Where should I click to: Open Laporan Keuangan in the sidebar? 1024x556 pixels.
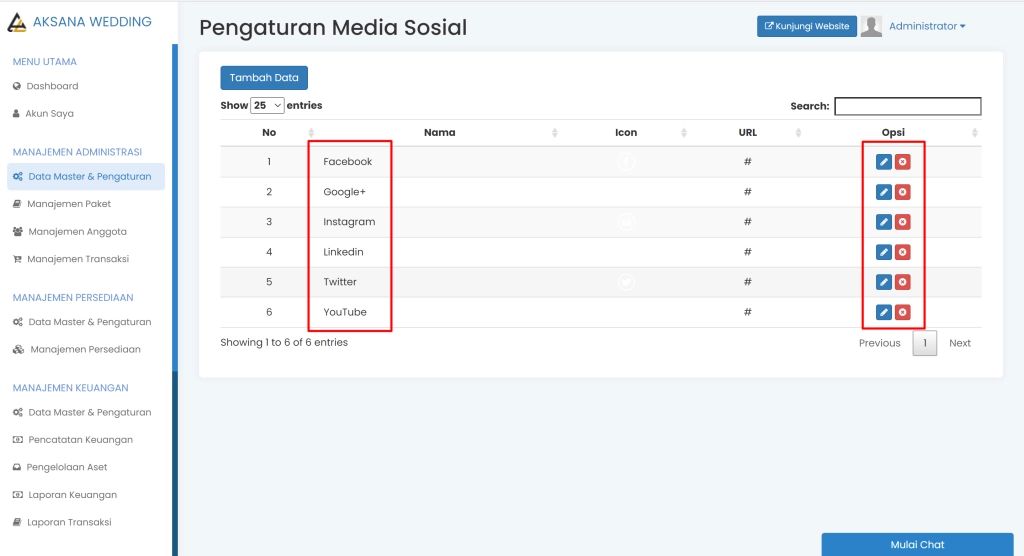point(71,495)
